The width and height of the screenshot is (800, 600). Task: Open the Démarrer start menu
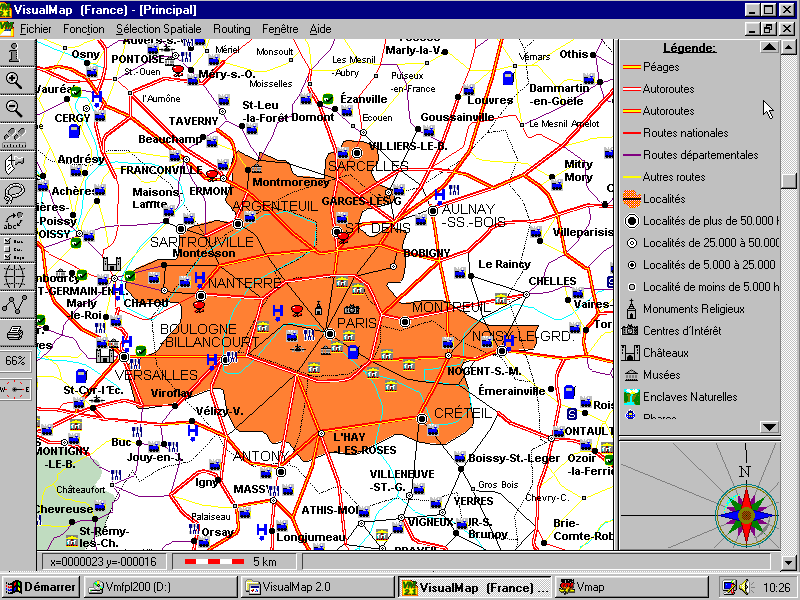pyautogui.click(x=41, y=587)
